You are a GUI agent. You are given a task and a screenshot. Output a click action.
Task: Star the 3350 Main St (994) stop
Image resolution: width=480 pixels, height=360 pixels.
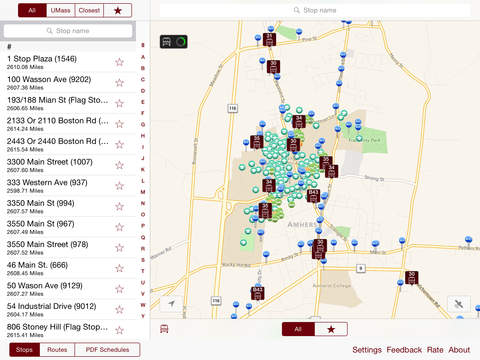(119, 206)
